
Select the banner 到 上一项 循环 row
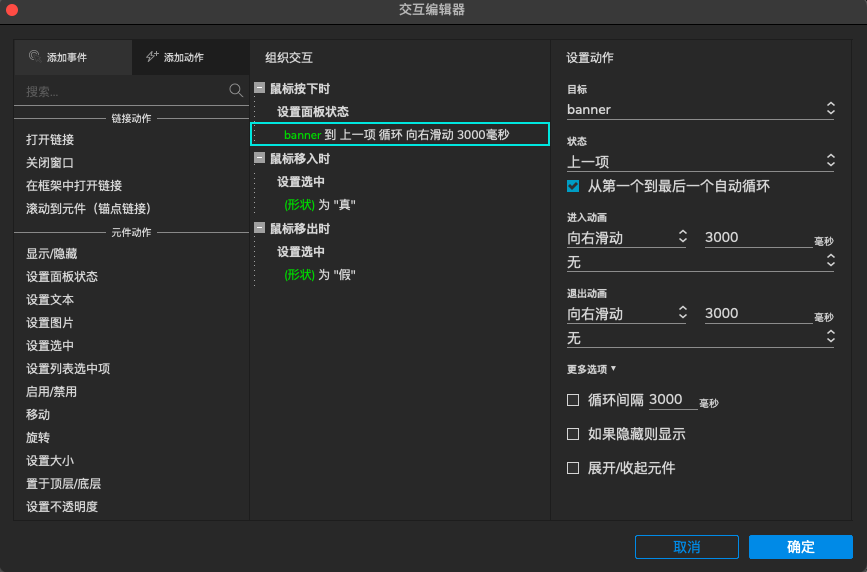400,134
